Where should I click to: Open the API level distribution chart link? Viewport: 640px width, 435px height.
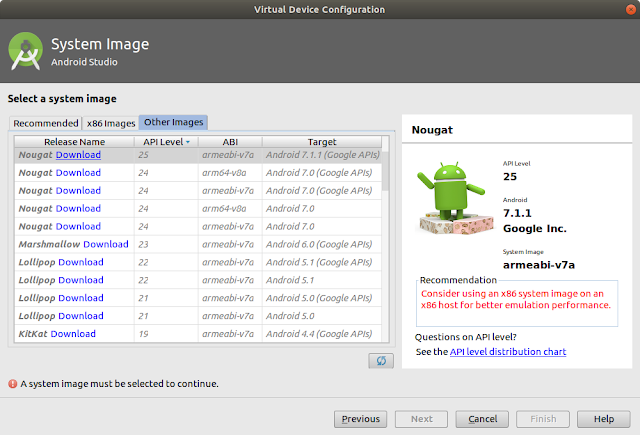click(508, 352)
